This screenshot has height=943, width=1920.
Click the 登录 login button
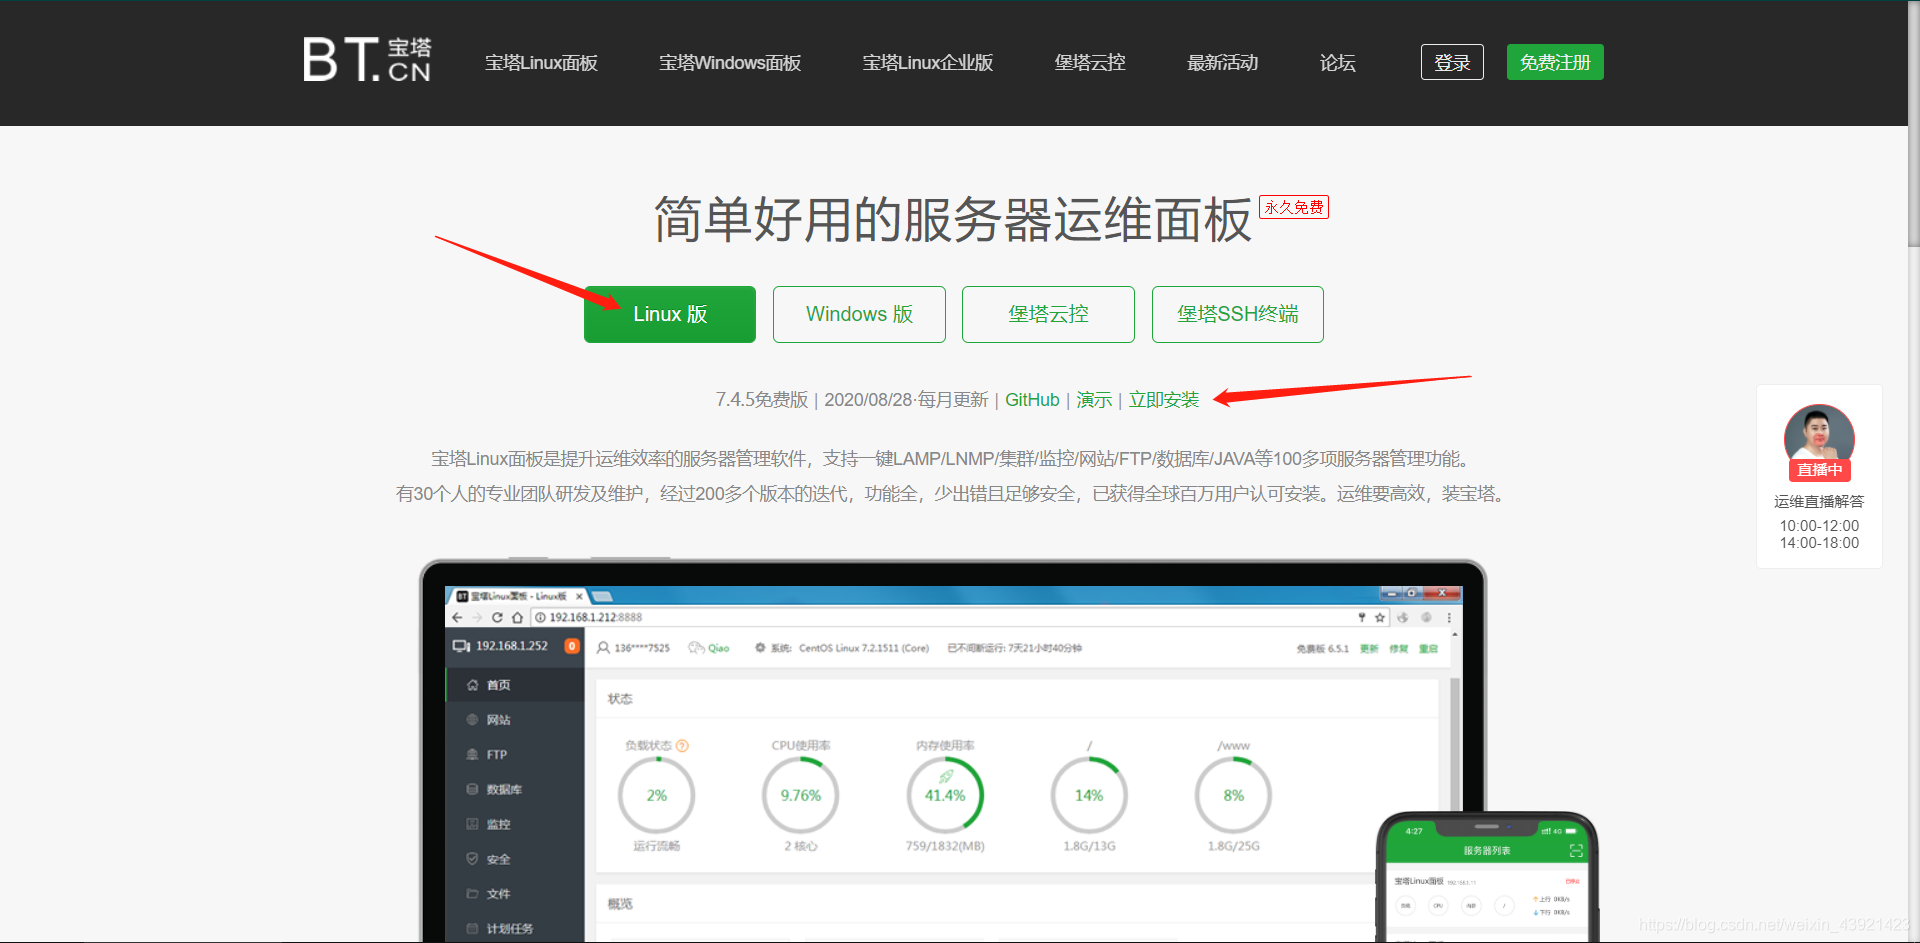coord(1452,62)
